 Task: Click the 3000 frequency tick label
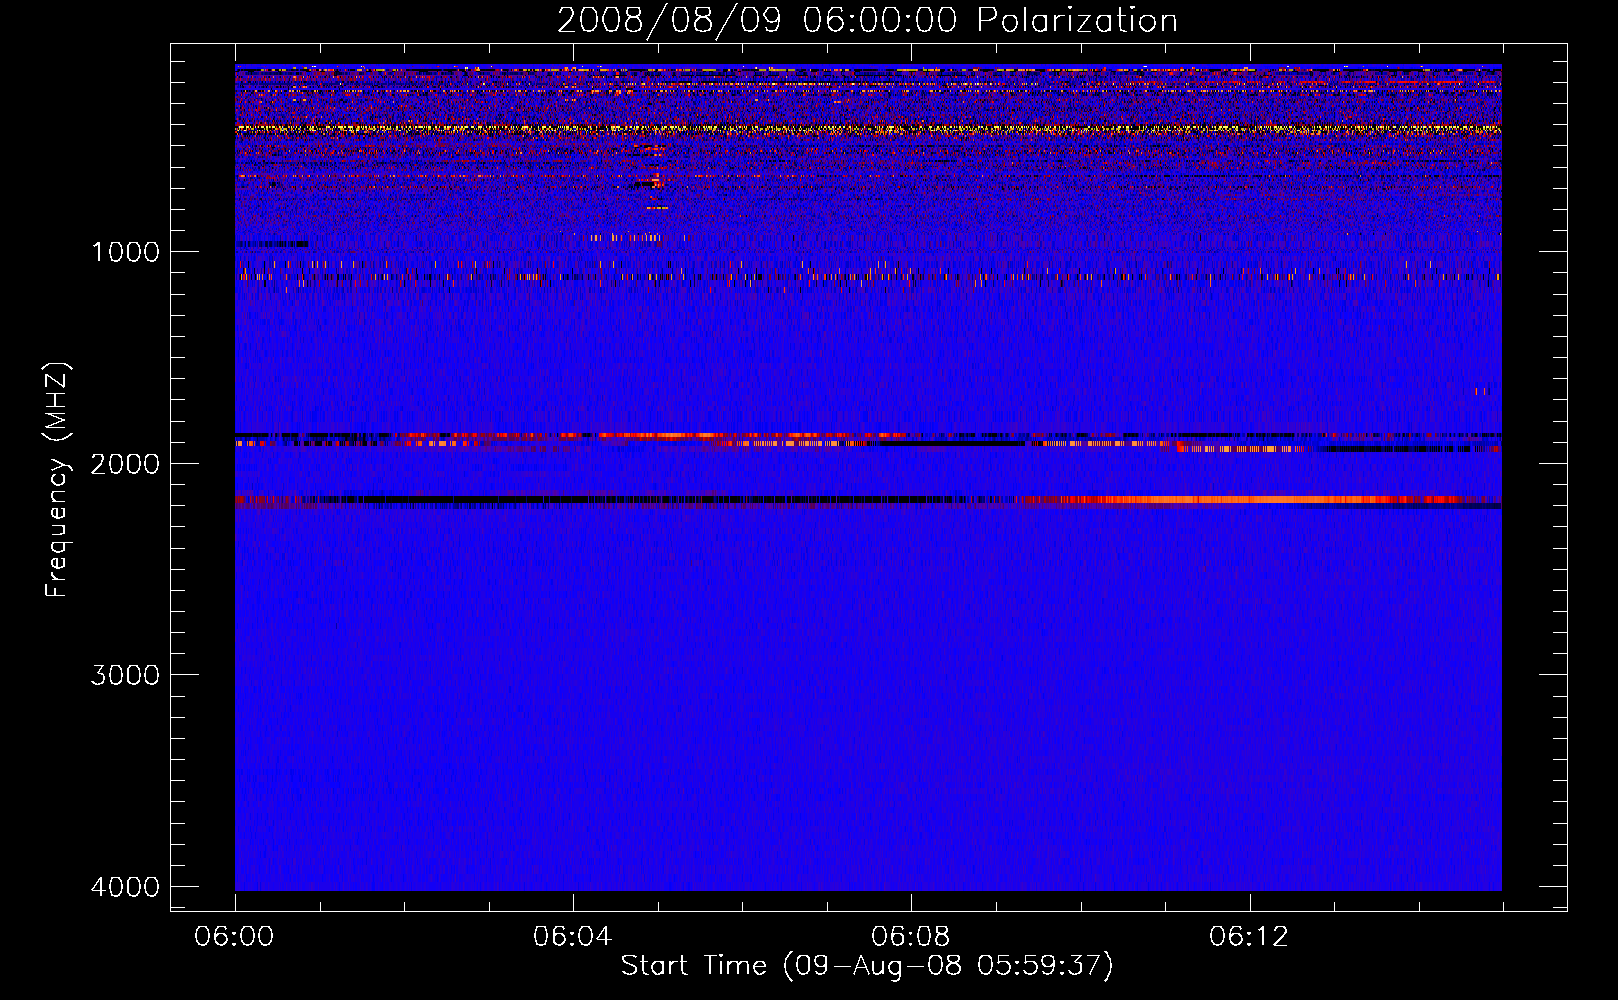tap(125, 675)
